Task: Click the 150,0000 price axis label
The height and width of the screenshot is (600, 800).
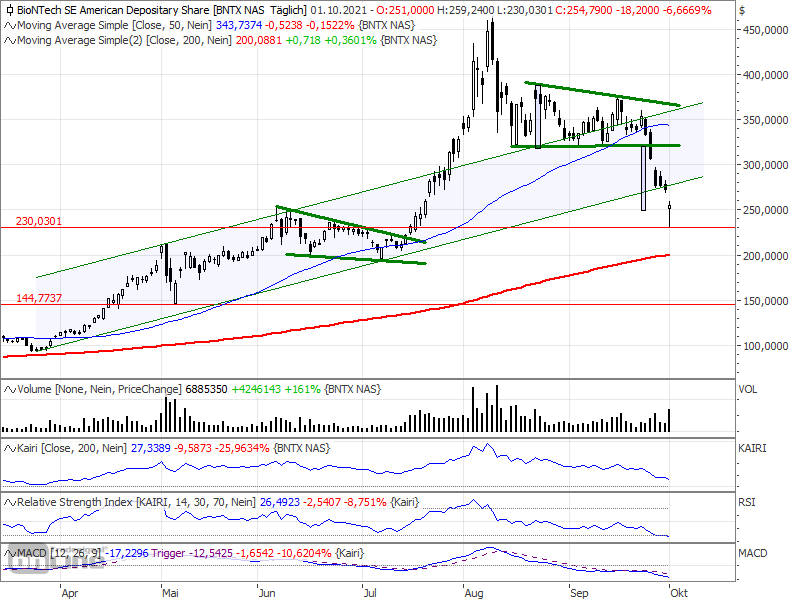Action: tap(765, 302)
